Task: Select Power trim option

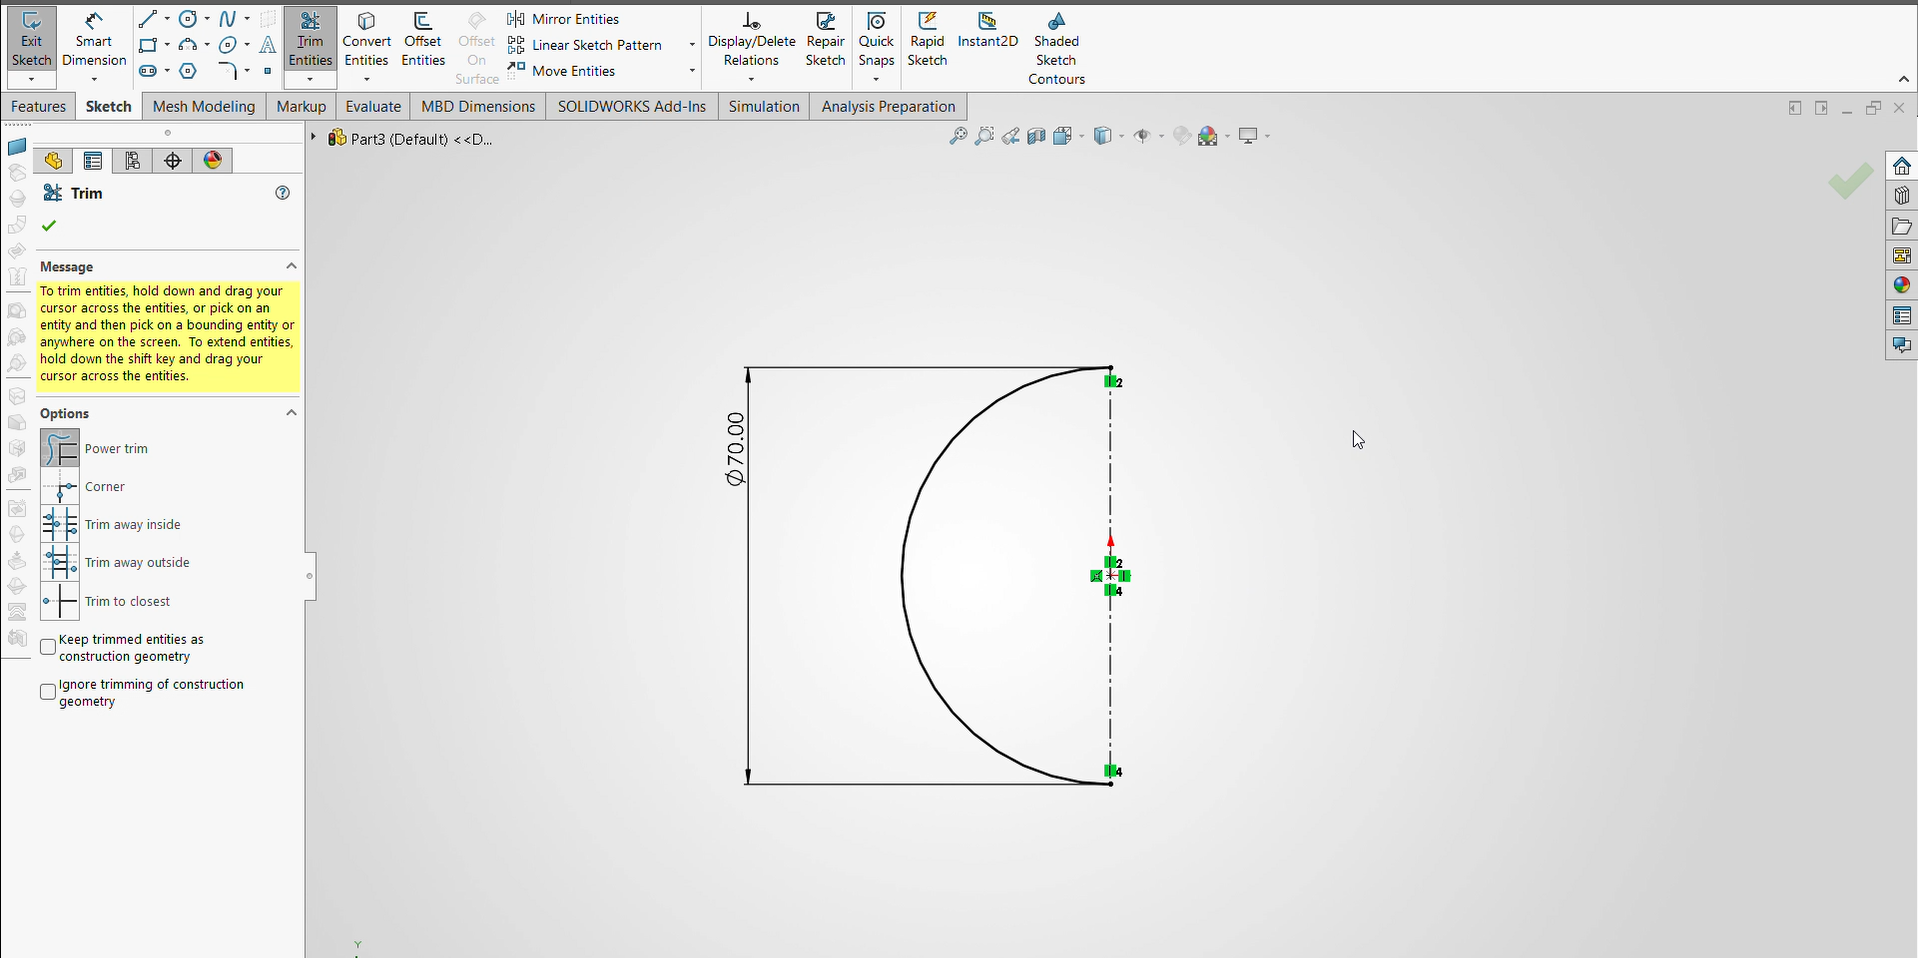Action: pos(60,448)
